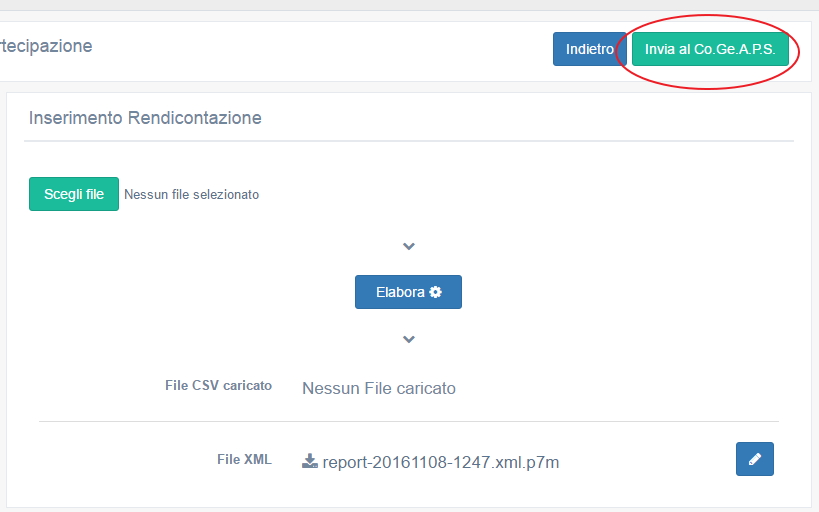Click the separator between CSV and XML rows
Viewport: 819px width, 512px height.
pos(408,421)
